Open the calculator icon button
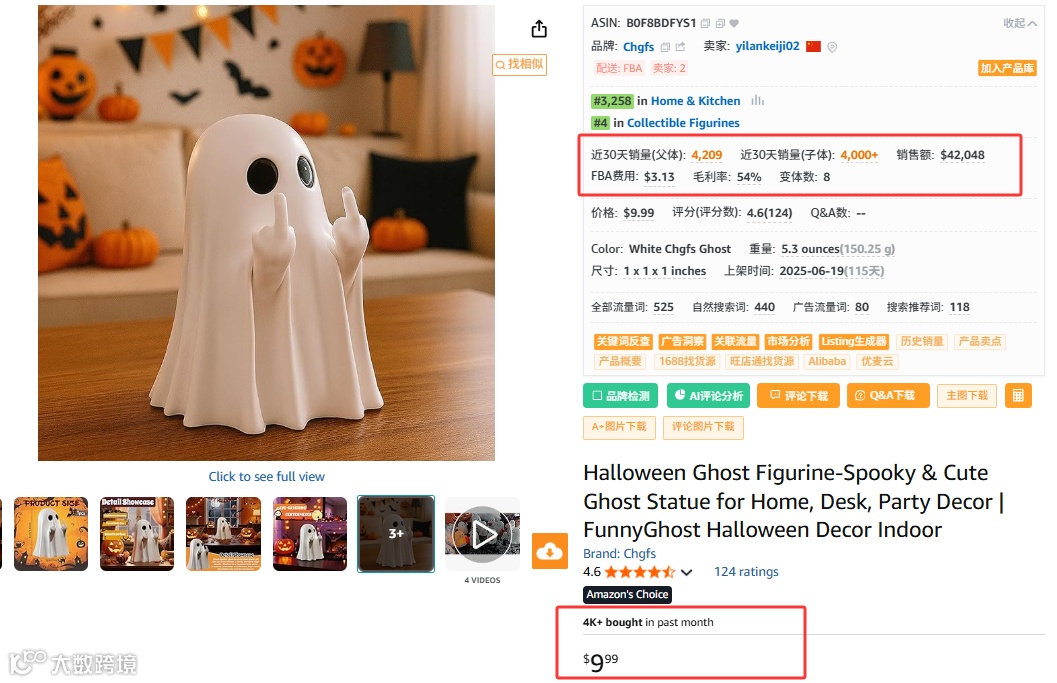The image size is (1057, 683). (x=1018, y=396)
